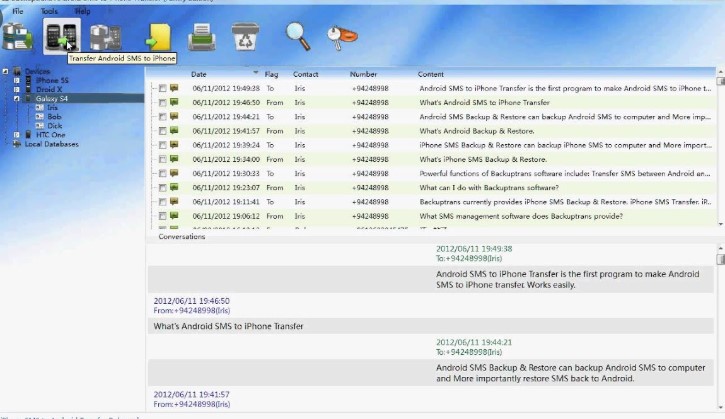Click the phone icon beside iPhone 5S
Image resolution: width=725 pixels, height=419 pixels.
coord(28,80)
